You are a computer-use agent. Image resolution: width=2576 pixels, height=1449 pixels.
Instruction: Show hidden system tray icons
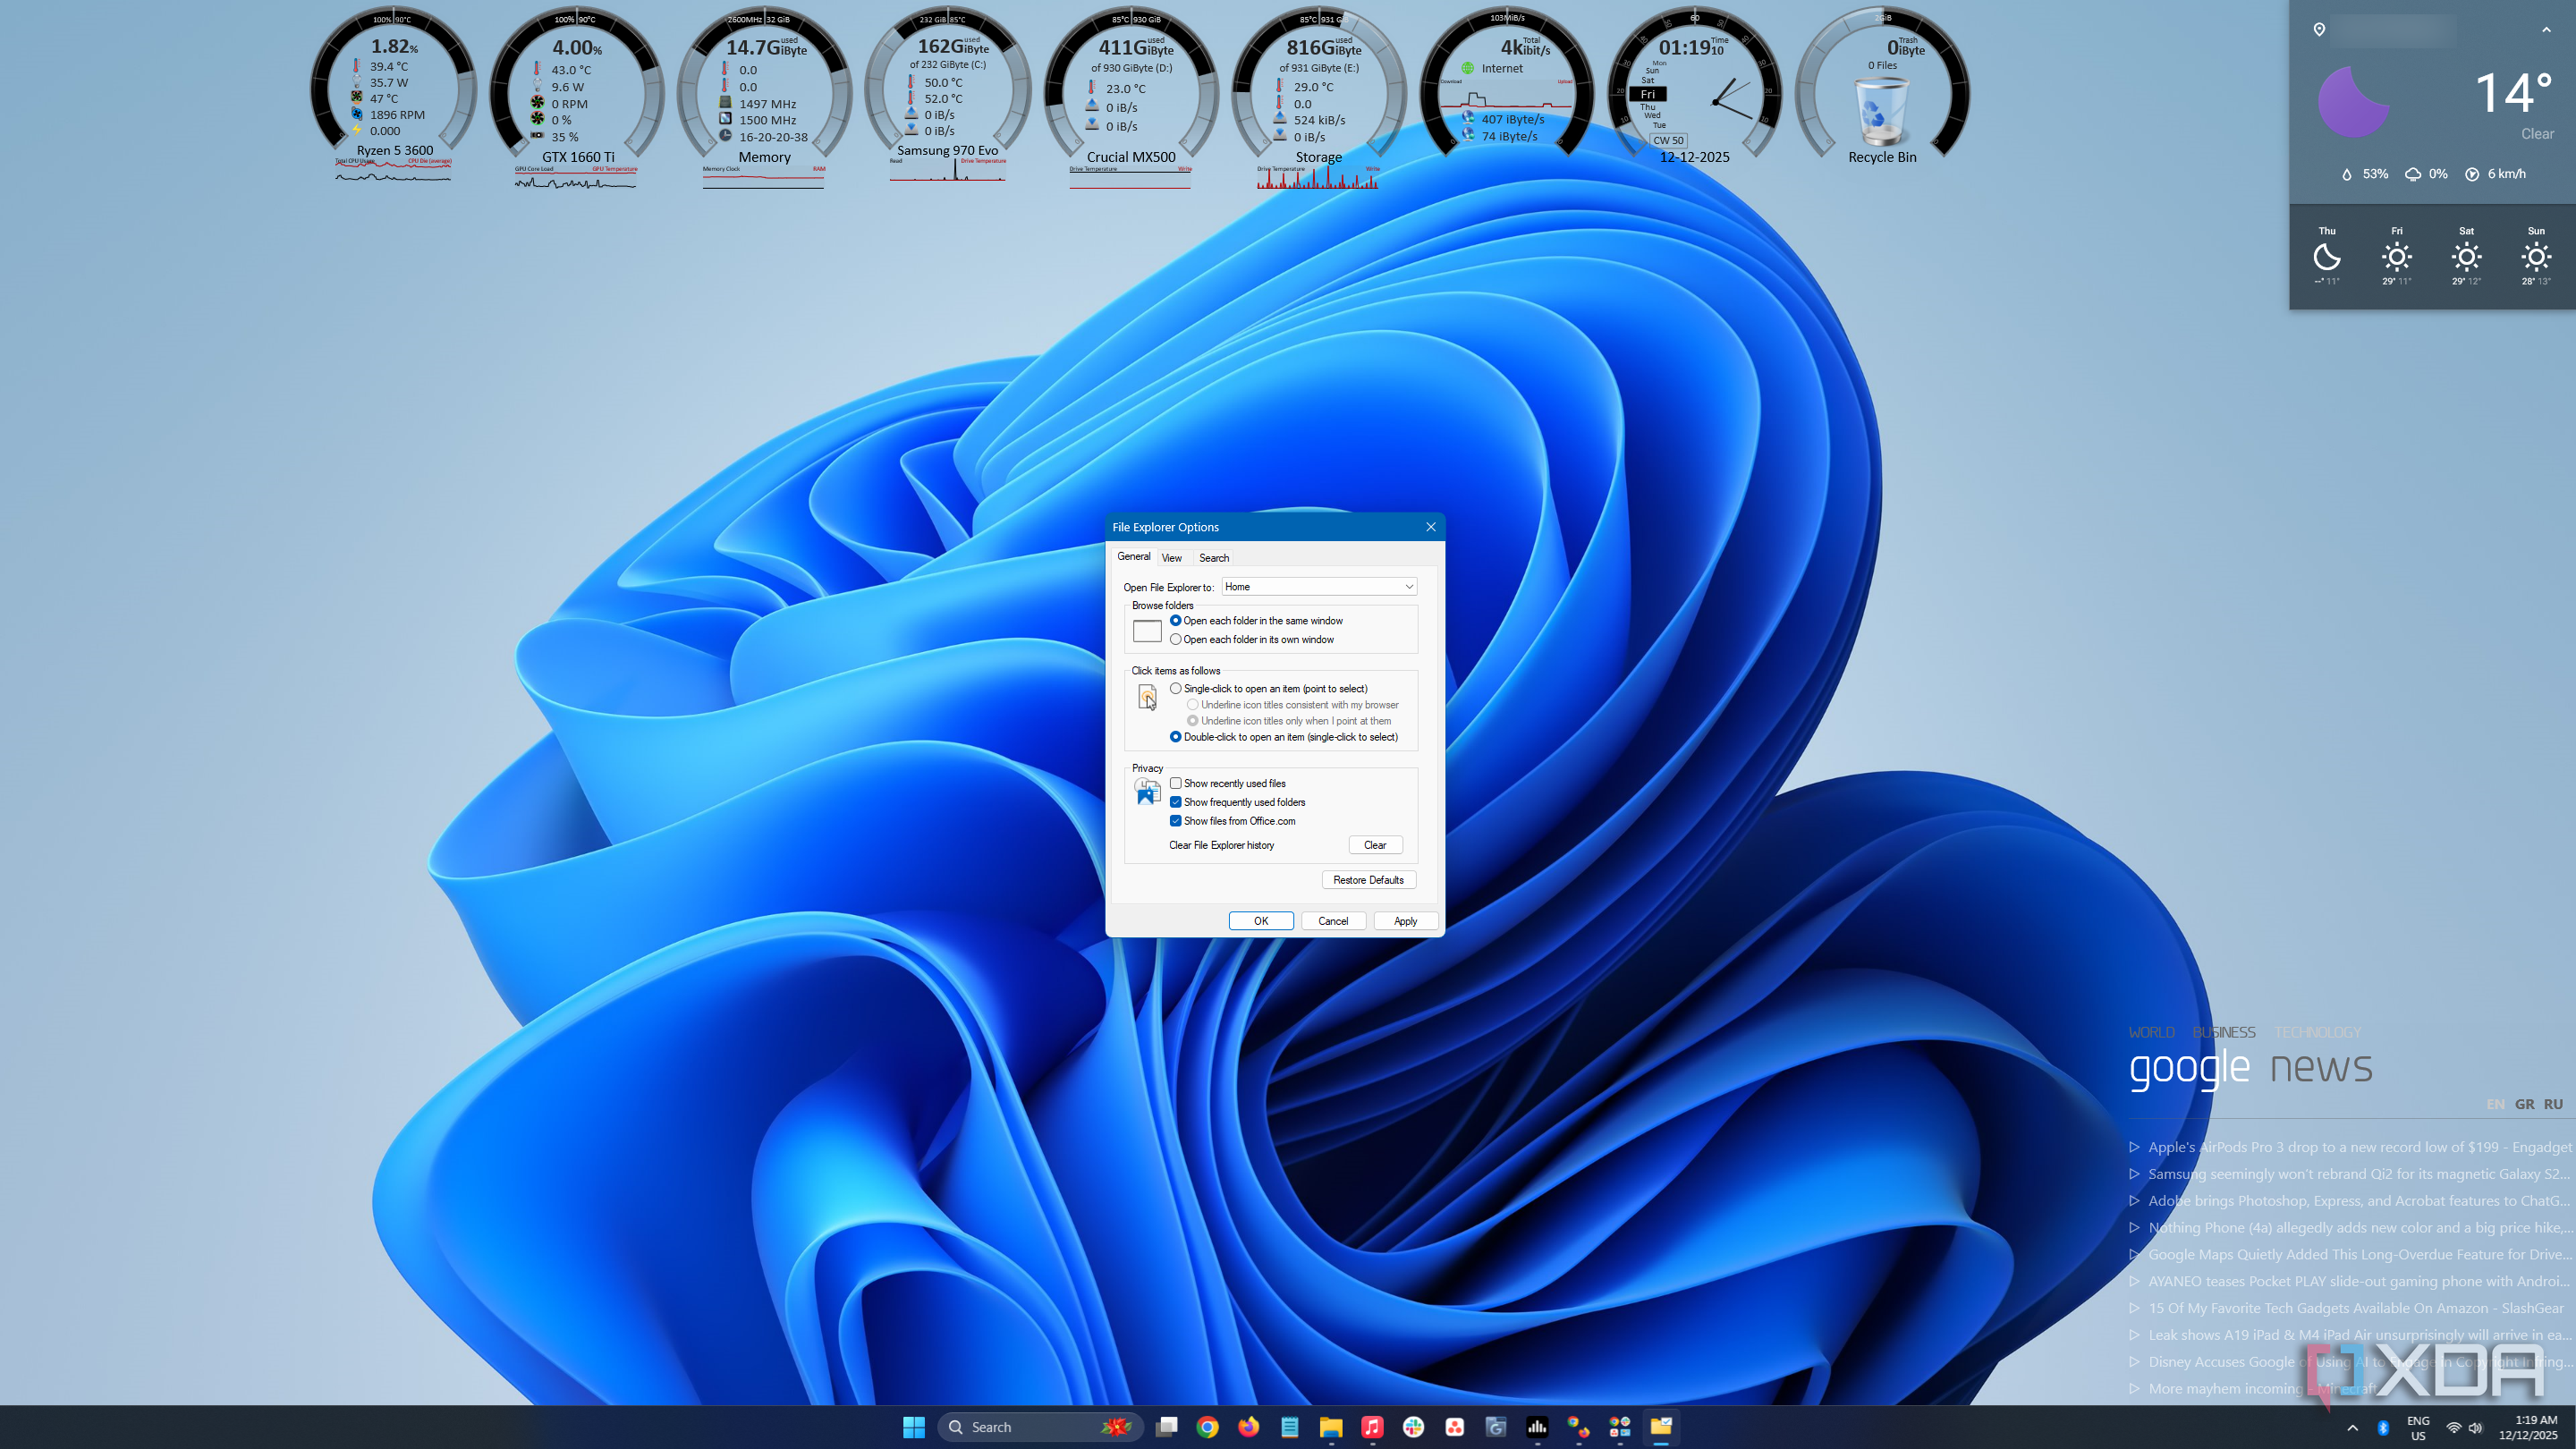2352,1428
